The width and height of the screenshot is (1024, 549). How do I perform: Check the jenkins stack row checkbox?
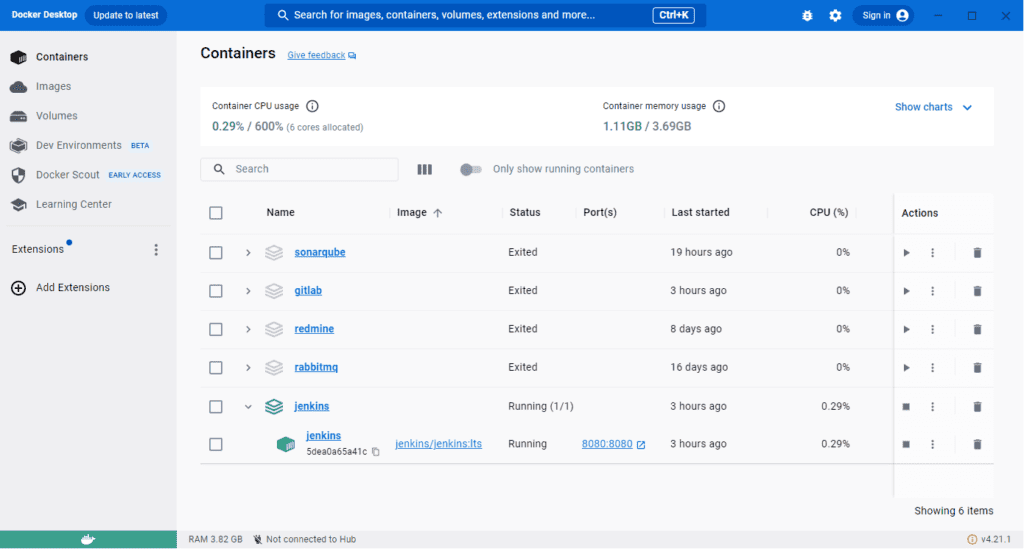click(x=216, y=407)
